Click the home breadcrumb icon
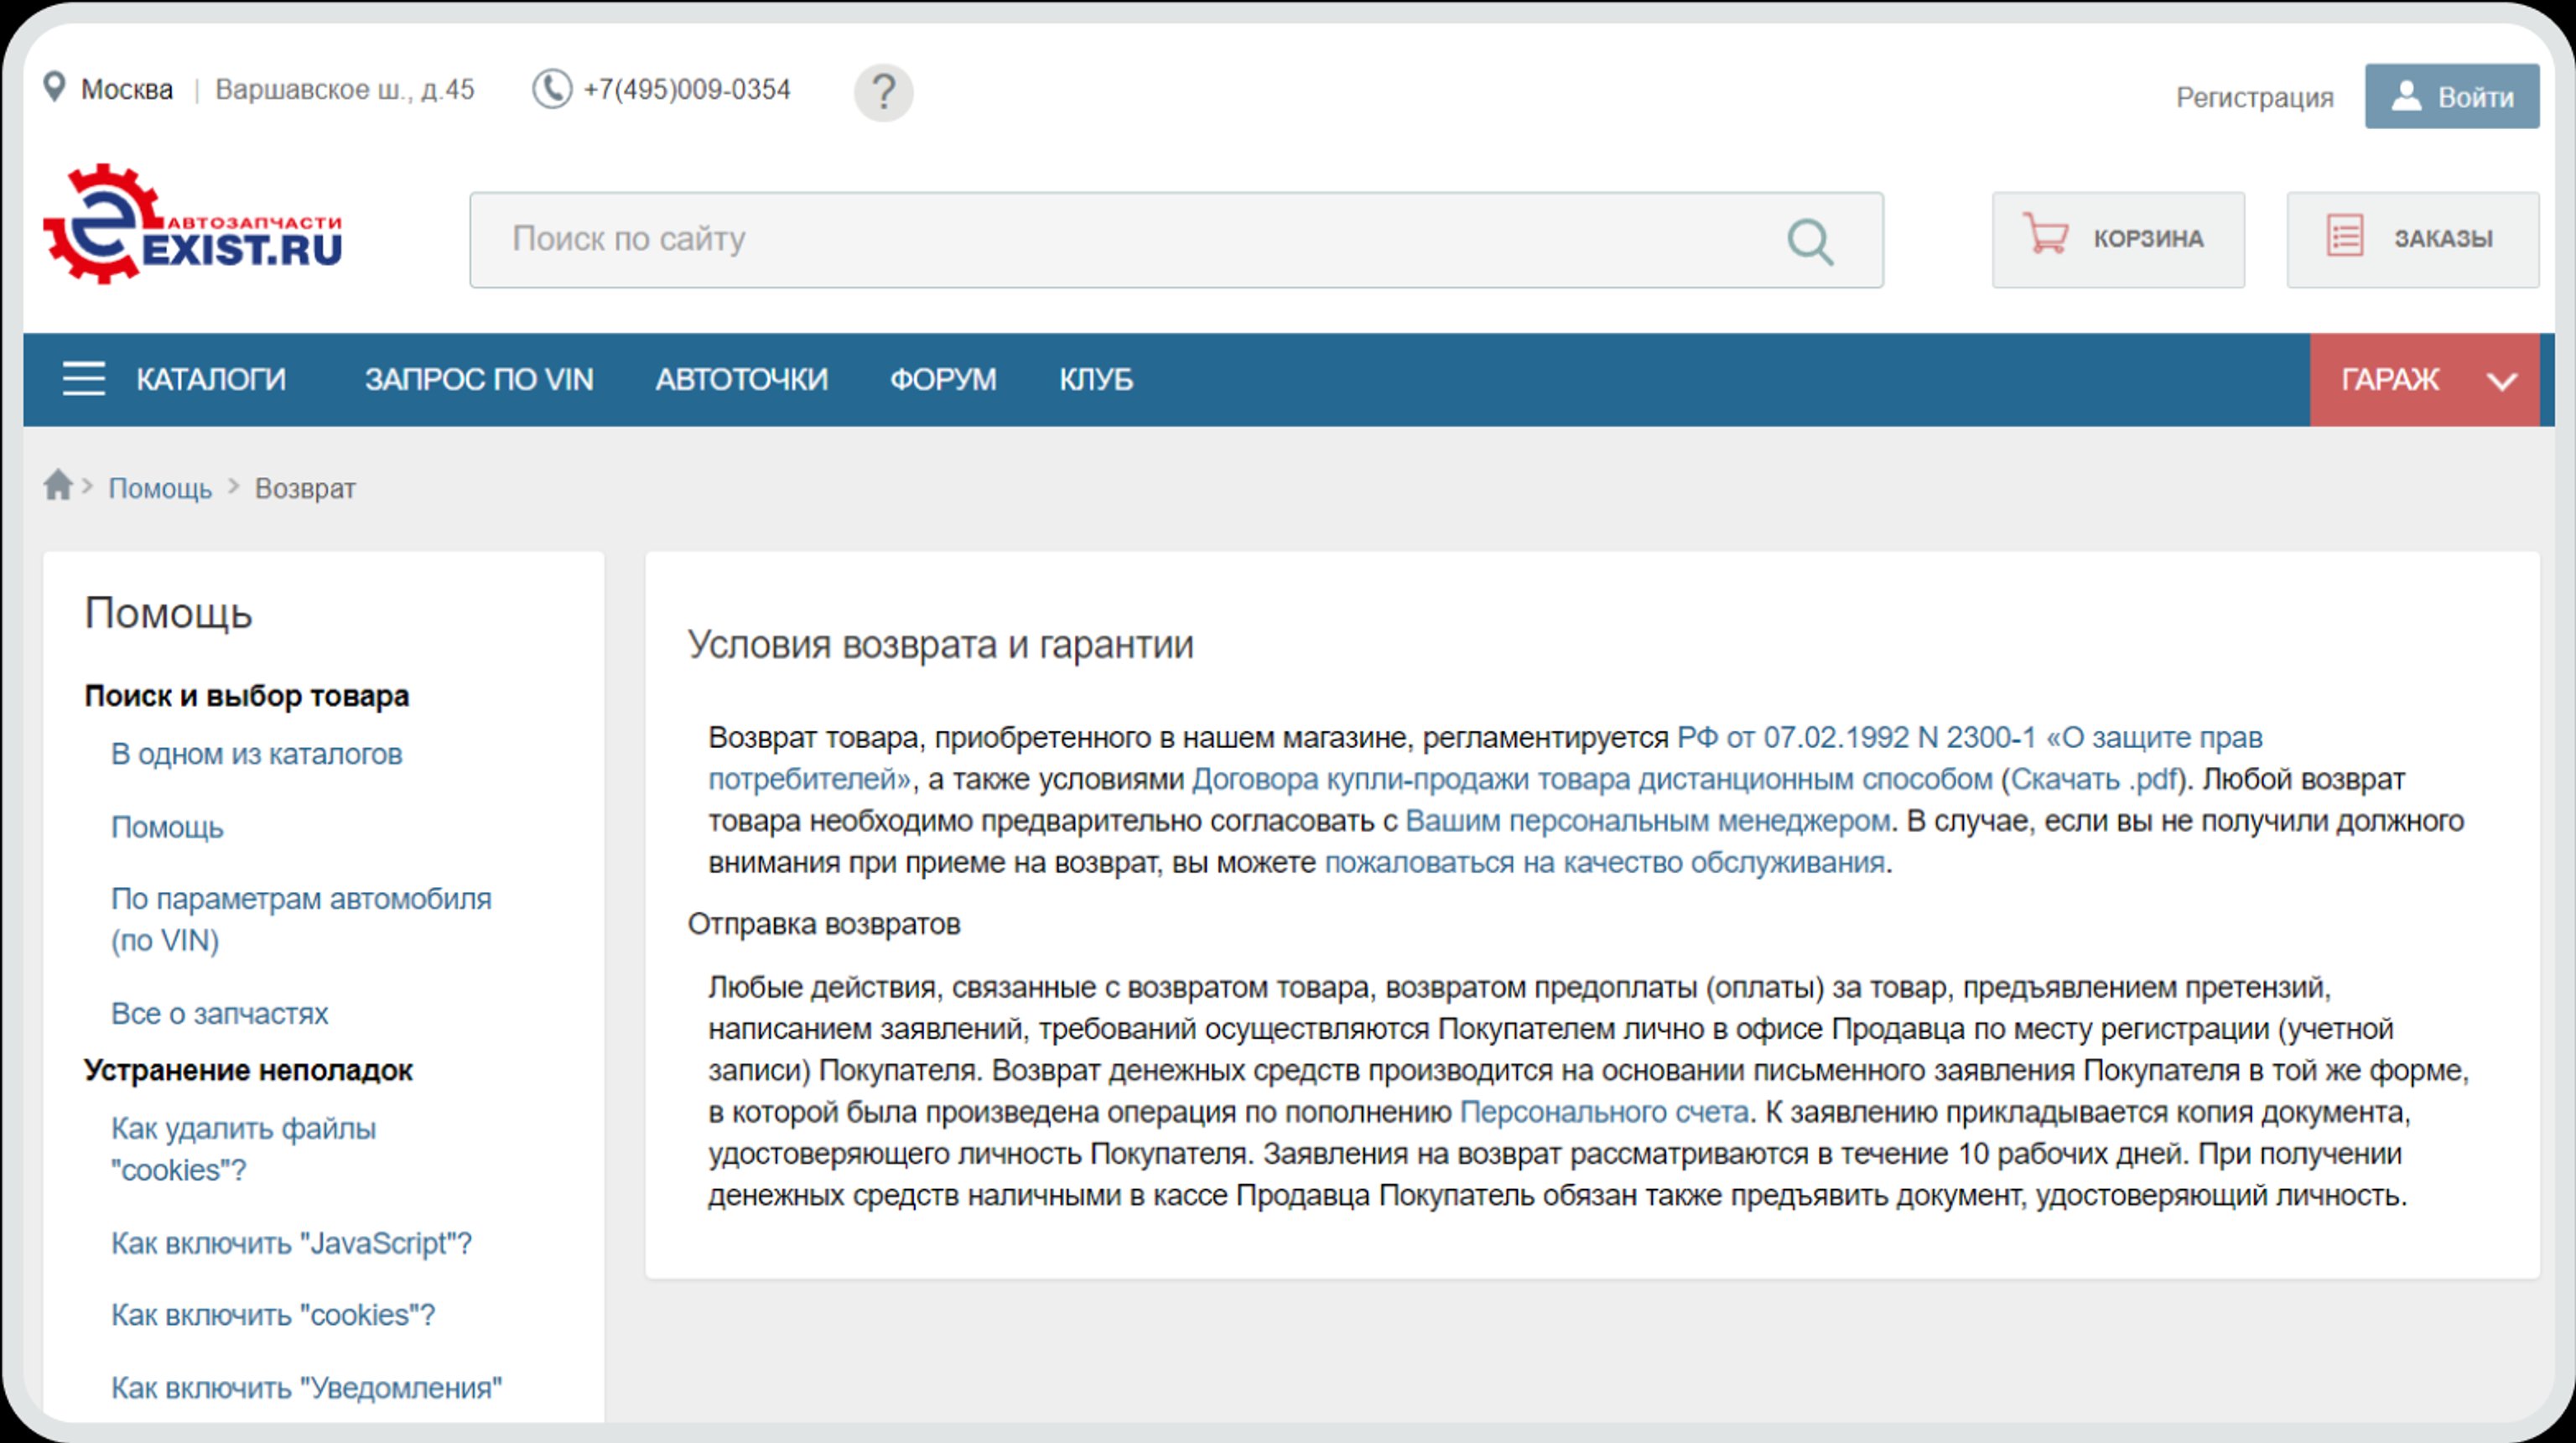This screenshot has height=1443, width=2576. click(58, 486)
